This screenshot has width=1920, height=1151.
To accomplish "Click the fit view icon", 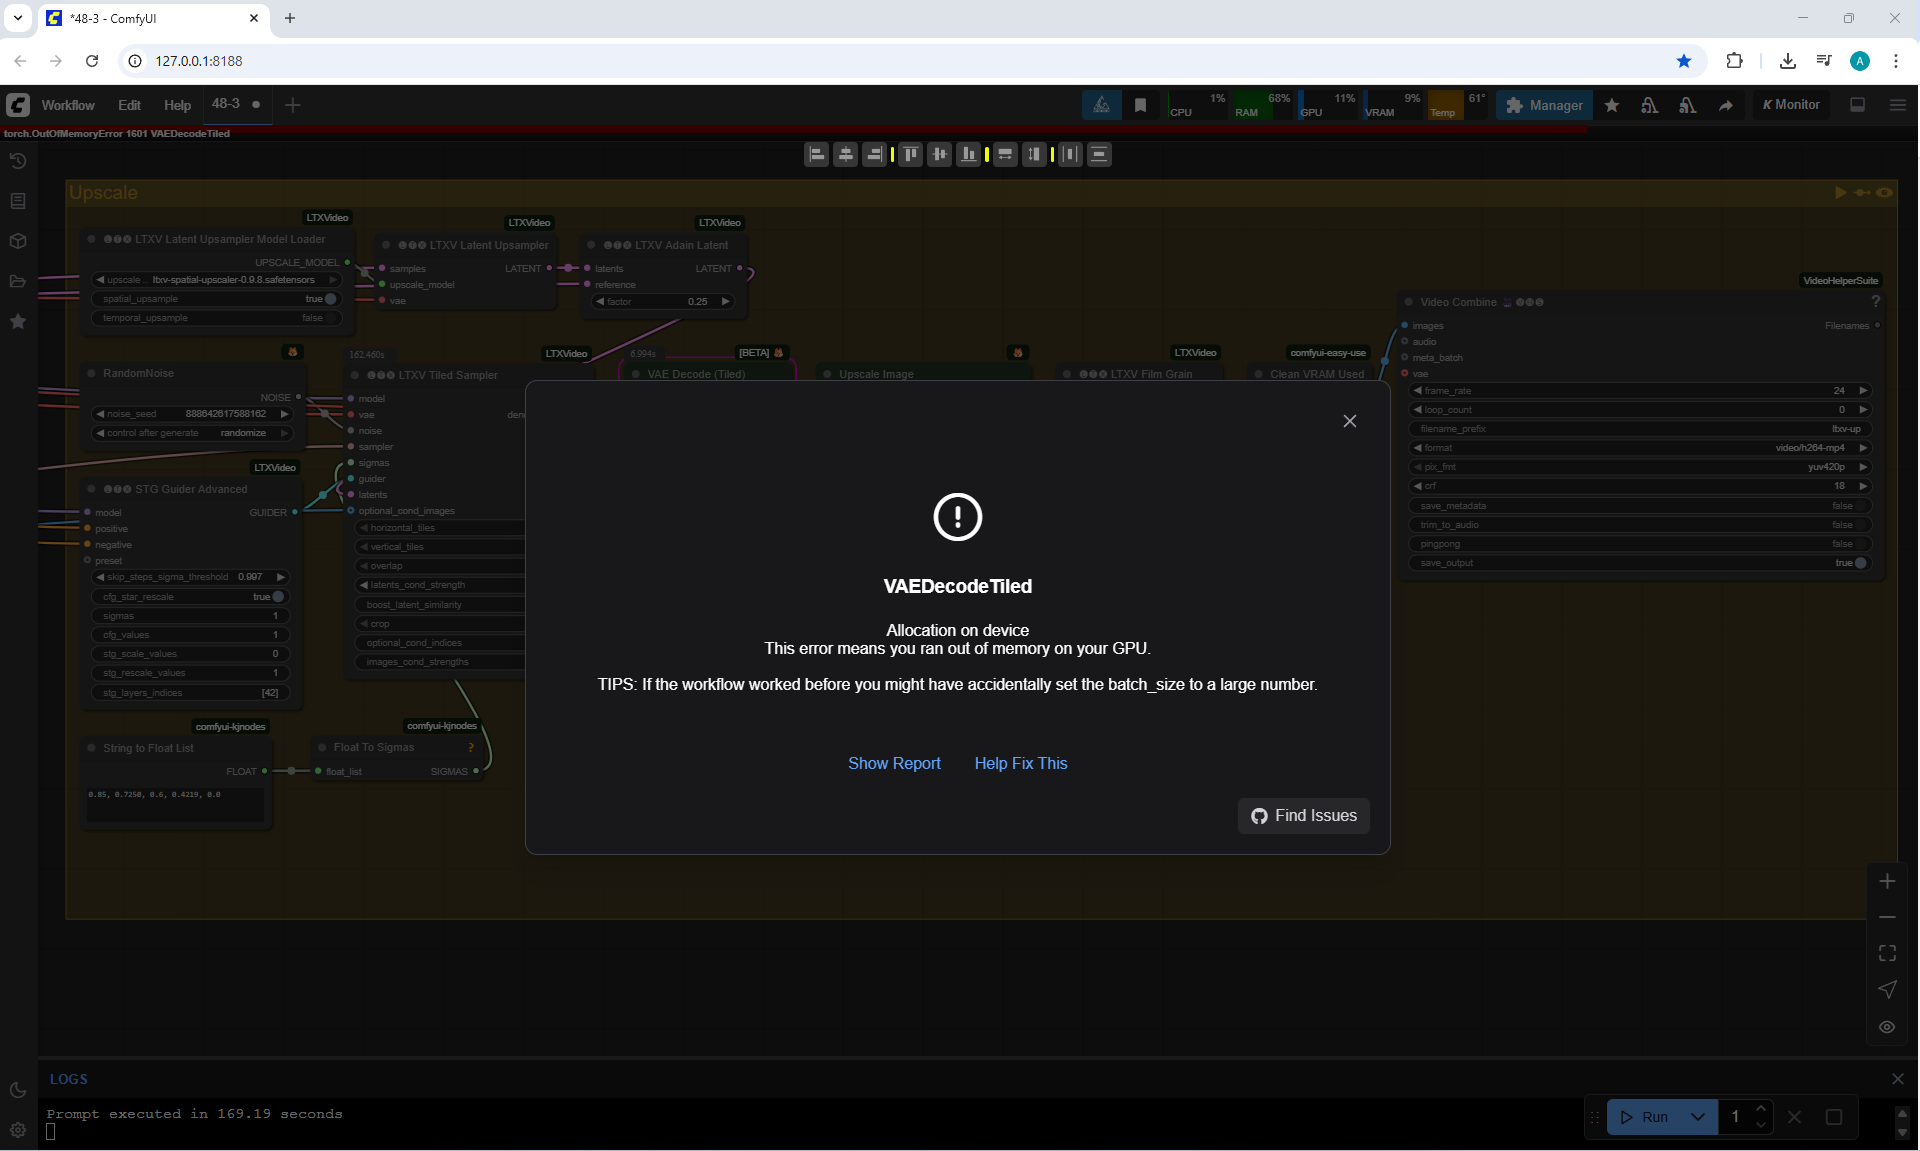I will pos(1887,953).
